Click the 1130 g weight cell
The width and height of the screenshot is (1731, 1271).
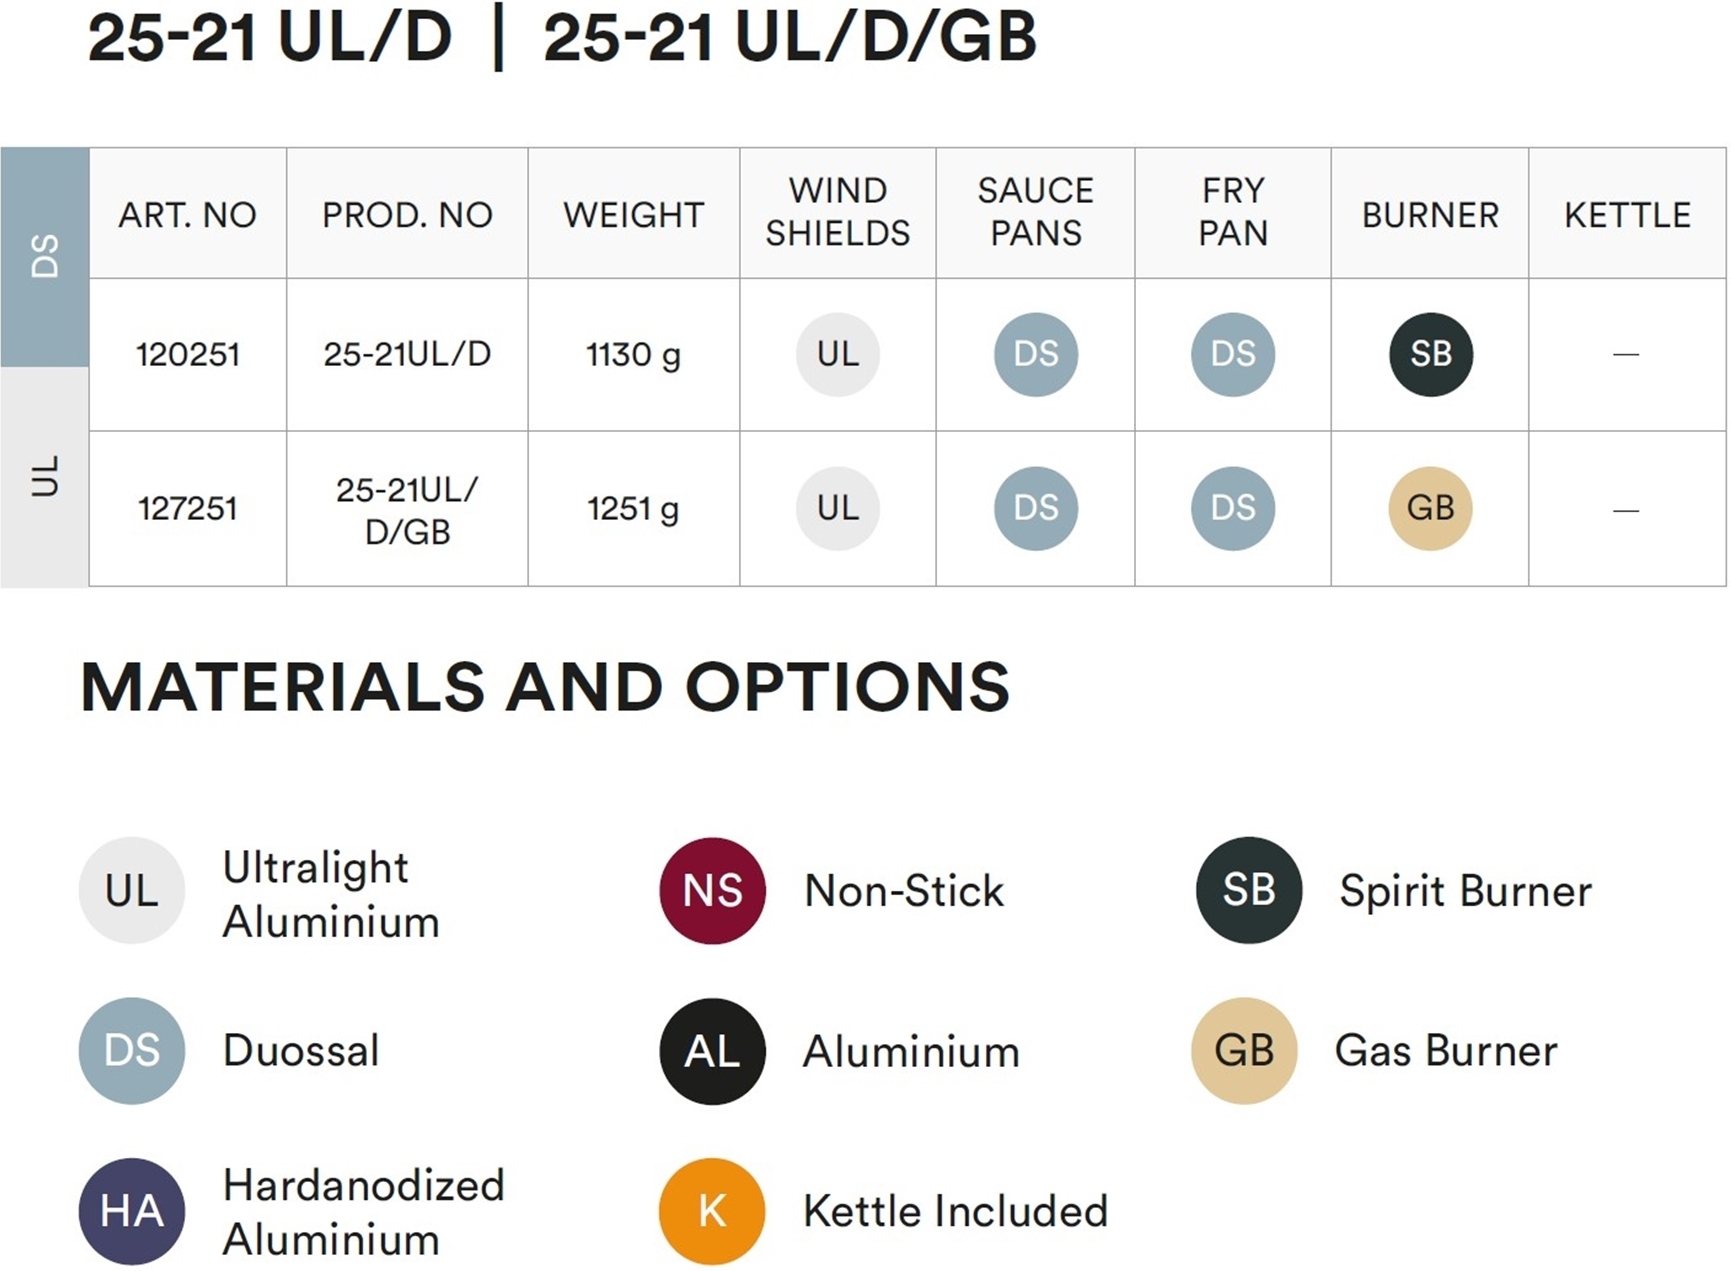pos(633,355)
